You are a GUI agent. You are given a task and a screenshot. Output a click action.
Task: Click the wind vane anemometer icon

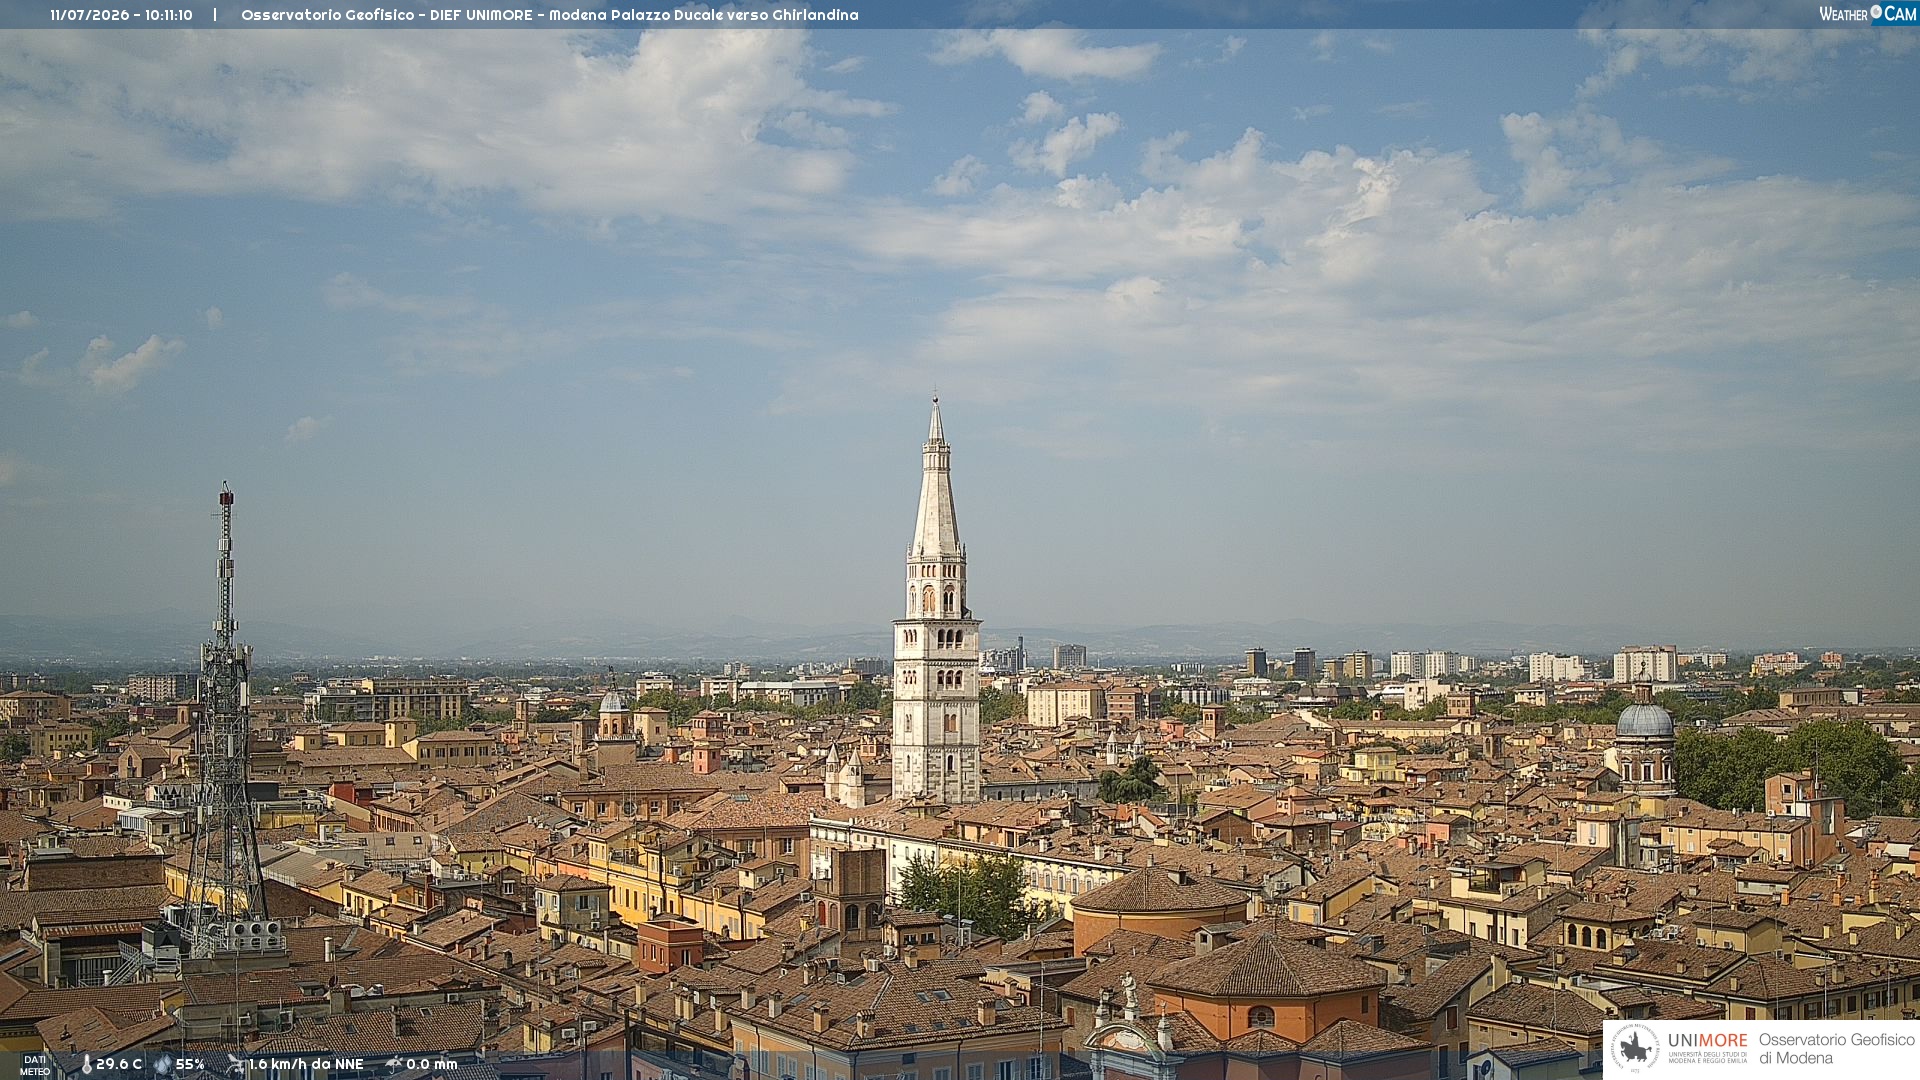tap(235, 1064)
